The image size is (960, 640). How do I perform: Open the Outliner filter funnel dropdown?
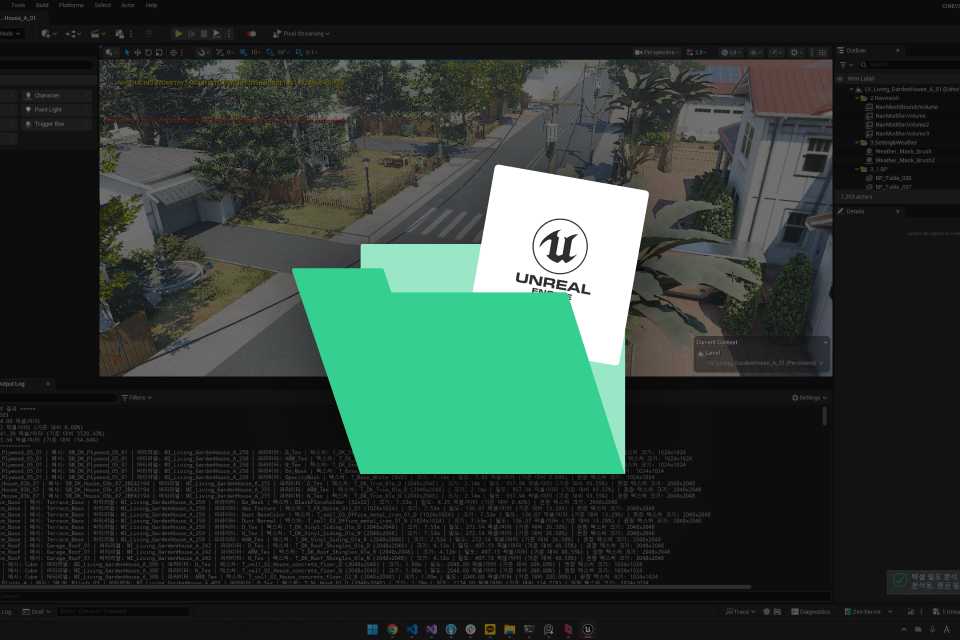click(x=847, y=64)
